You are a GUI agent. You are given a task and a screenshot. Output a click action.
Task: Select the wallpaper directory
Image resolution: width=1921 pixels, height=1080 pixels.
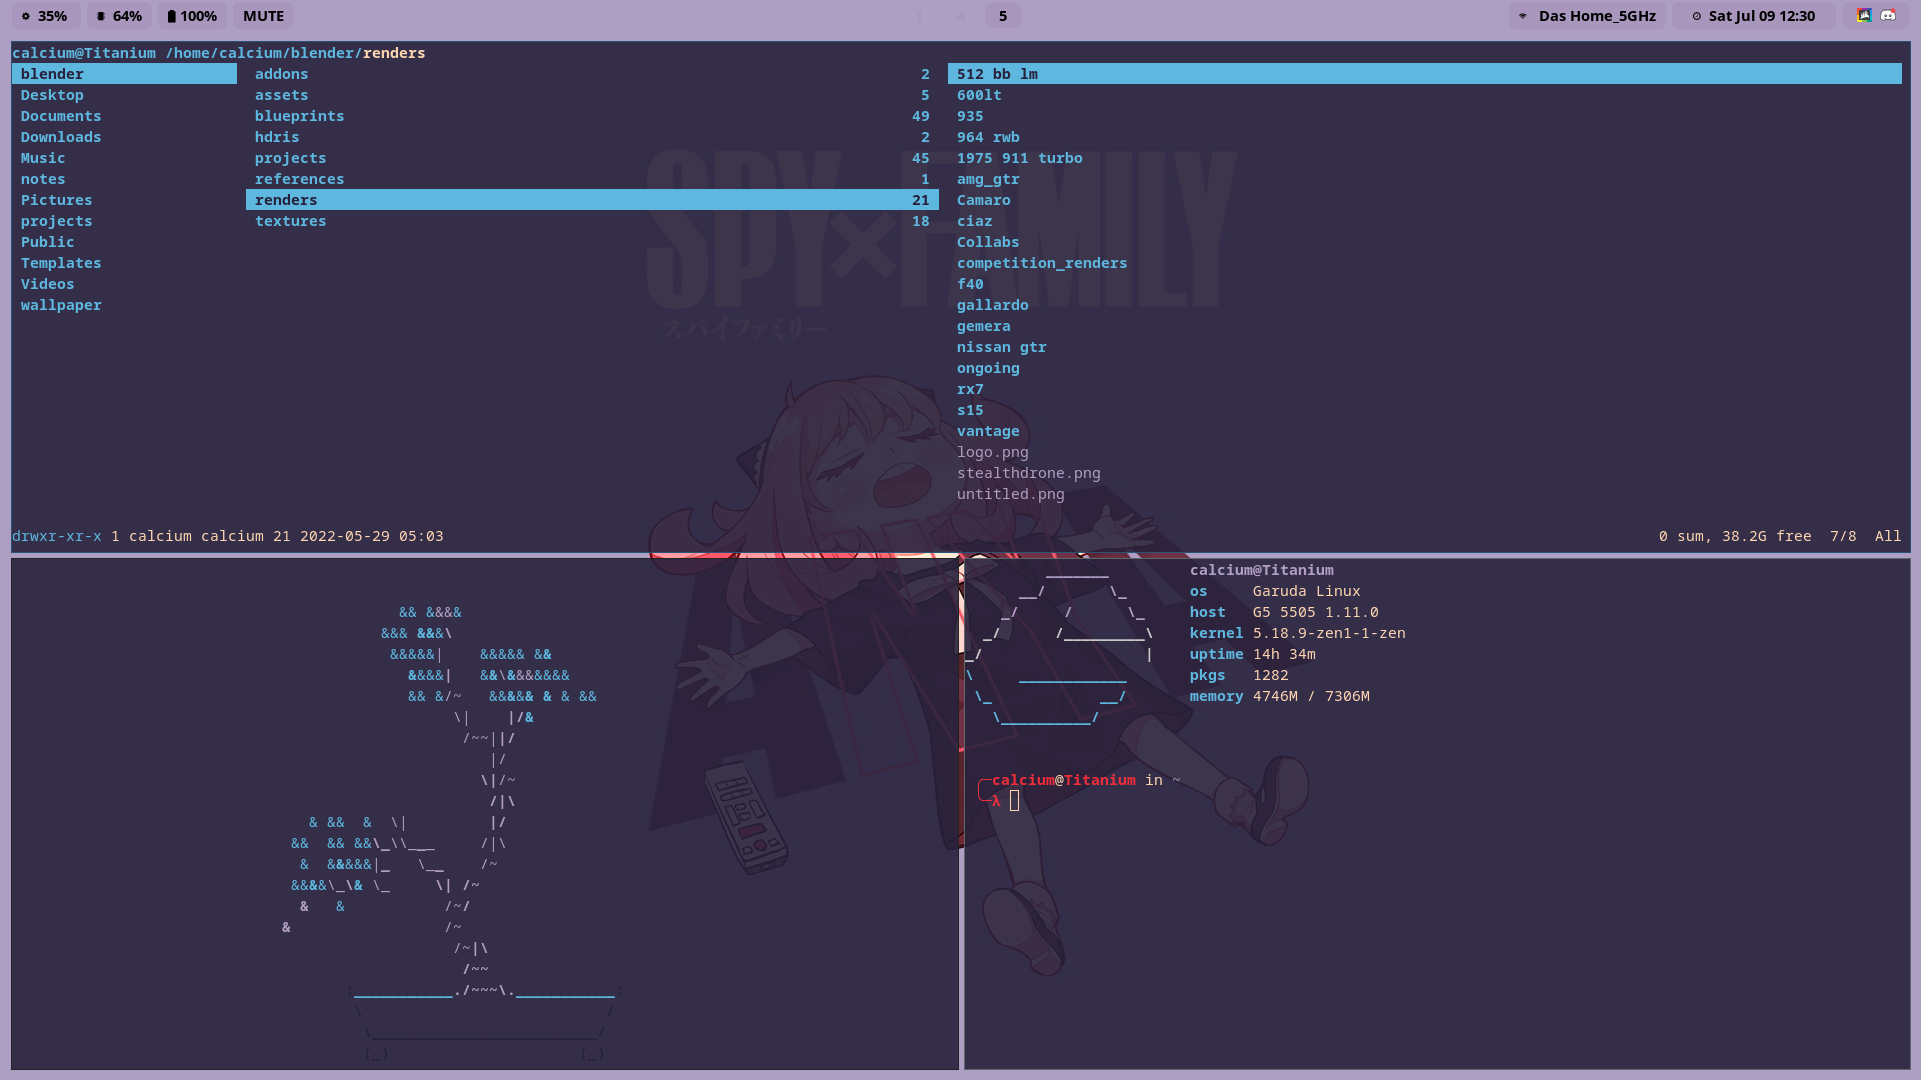click(61, 305)
